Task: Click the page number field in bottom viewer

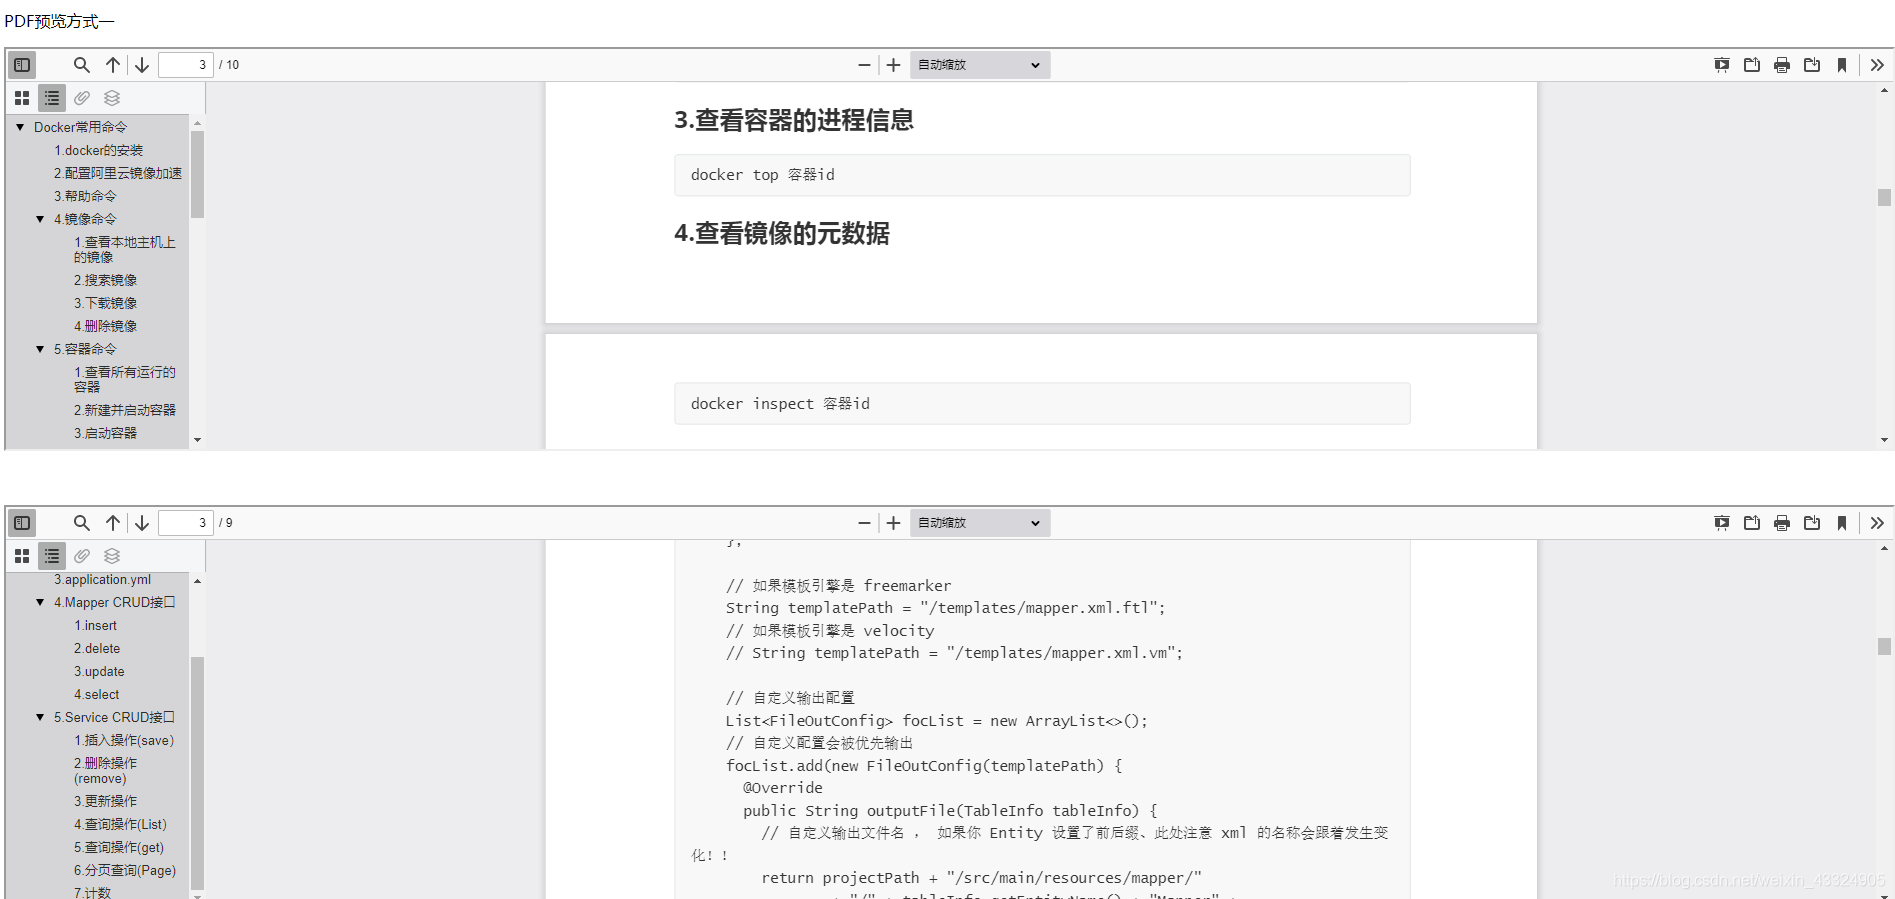Action: [x=186, y=523]
